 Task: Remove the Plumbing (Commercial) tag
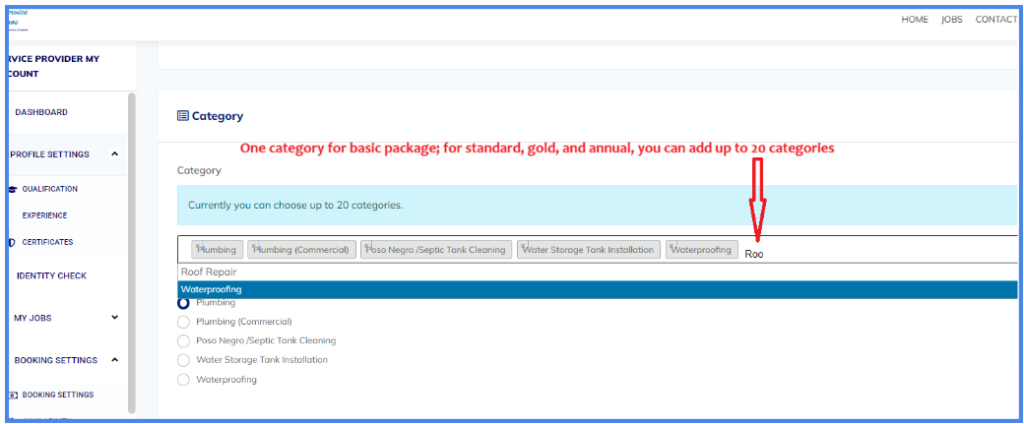(x=253, y=246)
